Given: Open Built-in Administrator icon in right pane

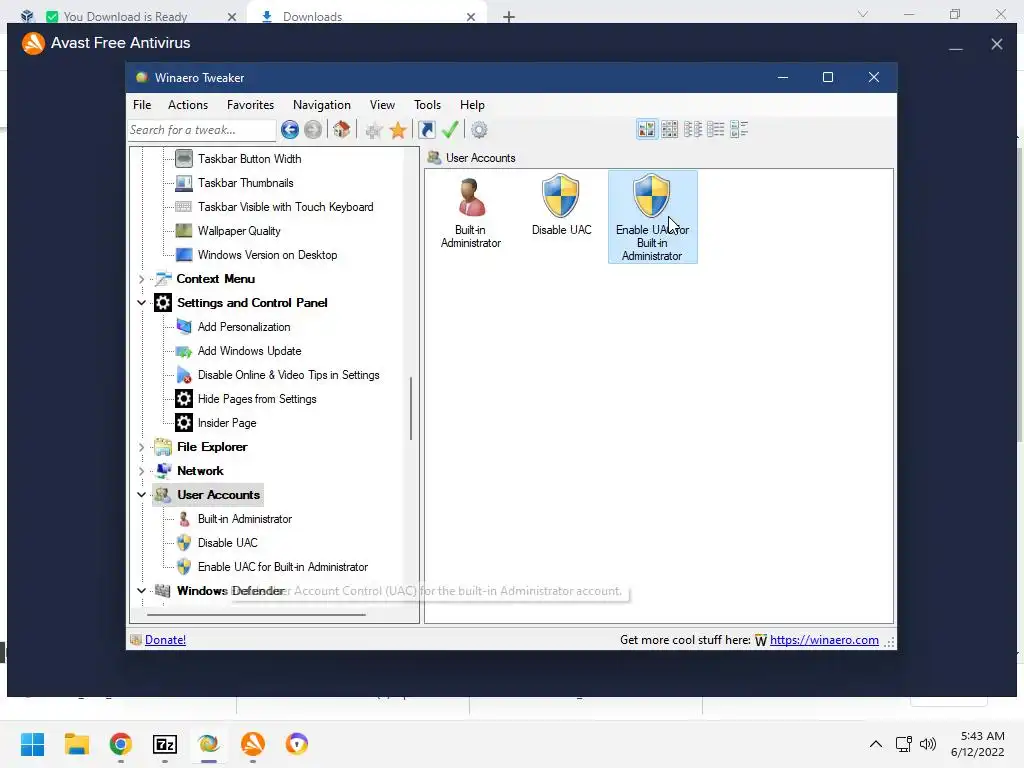Looking at the screenshot, I should coord(471,213).
